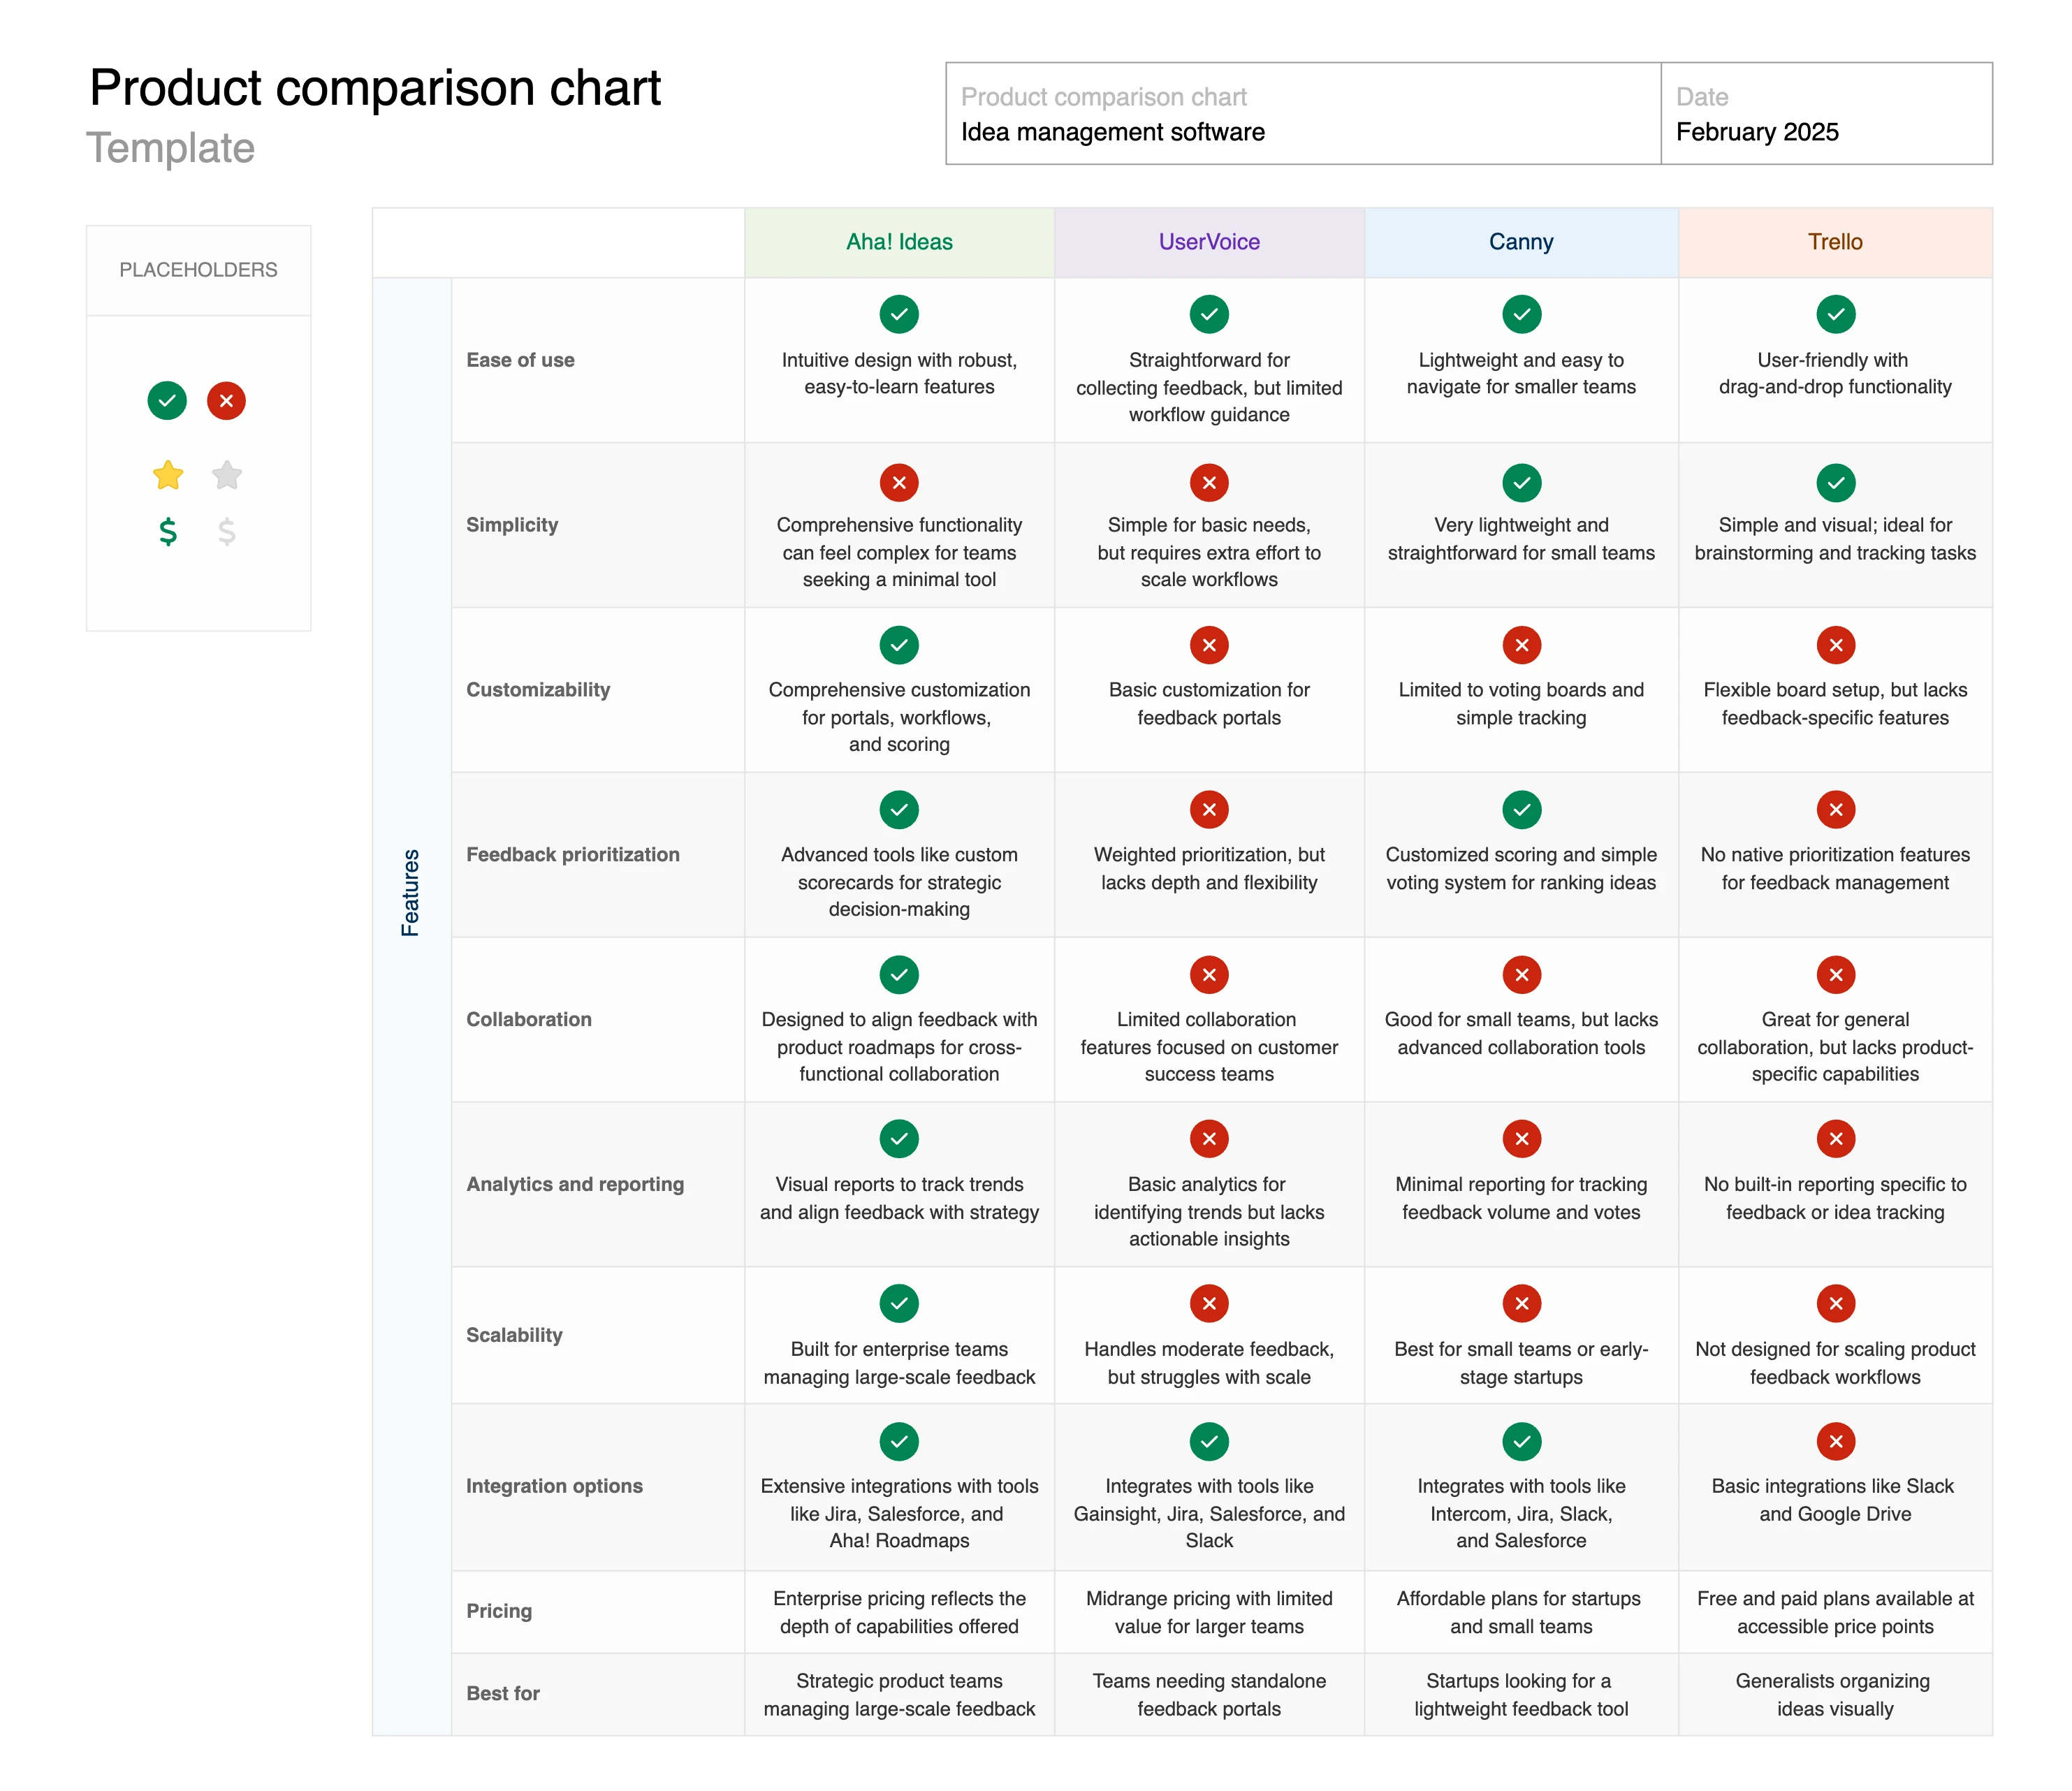Click the February 2025 date field

click(x=1826, y=114)
